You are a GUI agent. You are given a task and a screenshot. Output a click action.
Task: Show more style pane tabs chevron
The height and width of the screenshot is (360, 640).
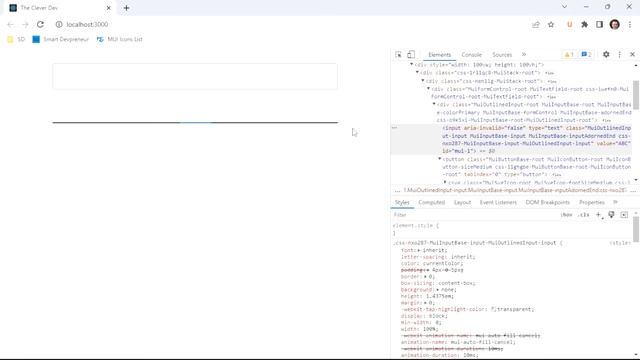(616, 202)
